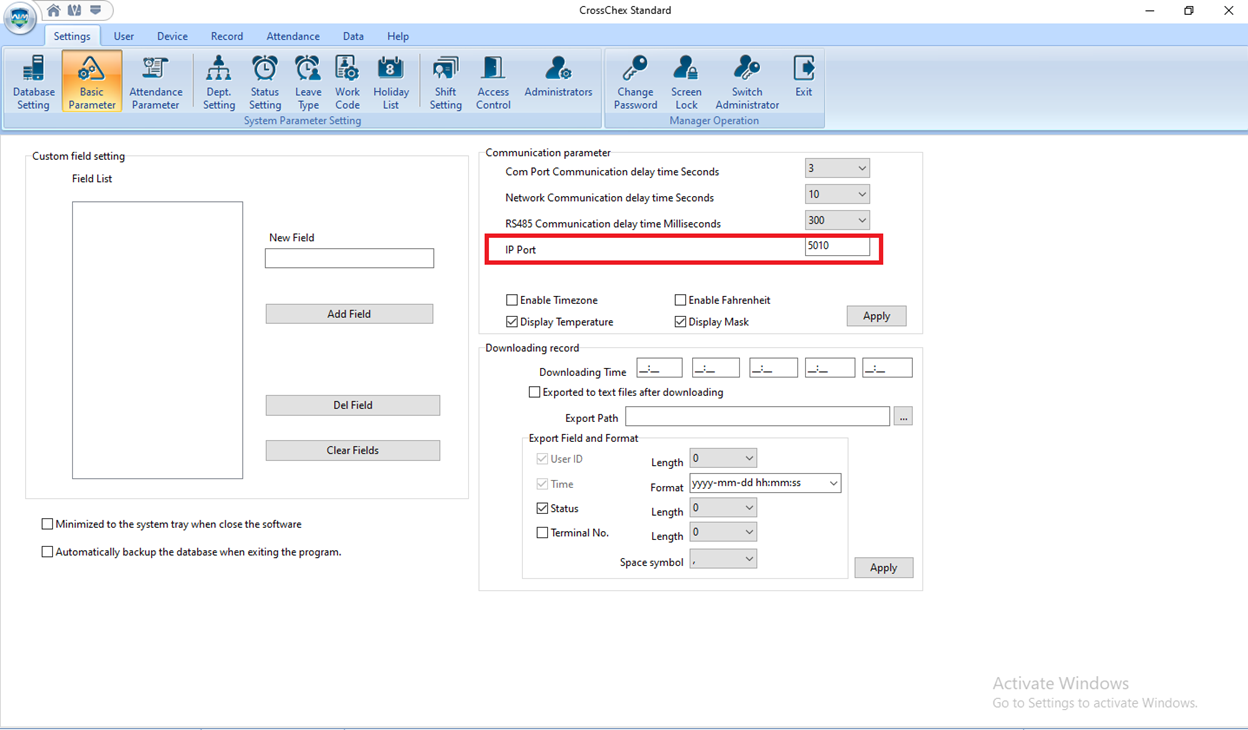1248x730 pixels.
Task: Click the Field List box
Action: pos(157,340)
